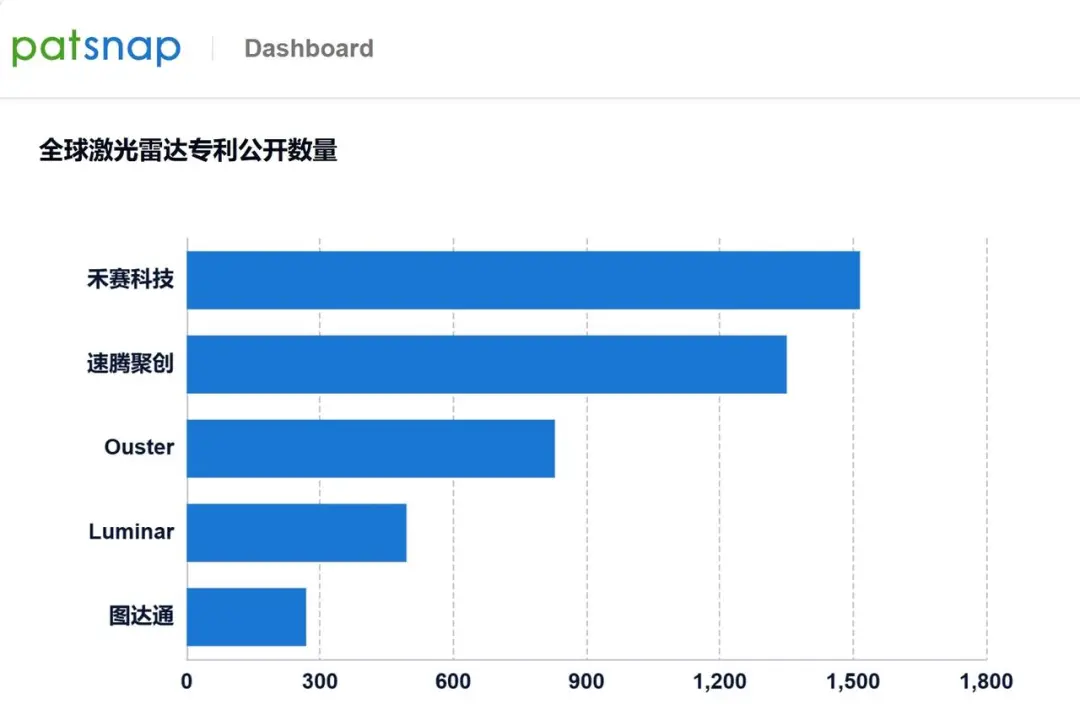This screenshot has height=726, width=1080.
Task: Open the Dashboard header link
Action: click(x=309, y=48)
